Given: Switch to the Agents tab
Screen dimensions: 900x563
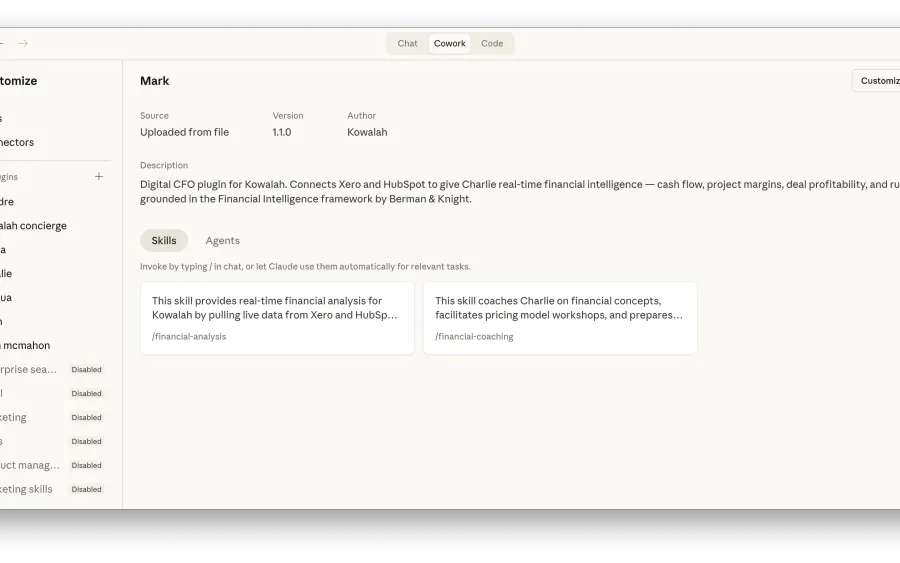Looking at the screenshot, I should pyautogui.click(x=223, y=240).
